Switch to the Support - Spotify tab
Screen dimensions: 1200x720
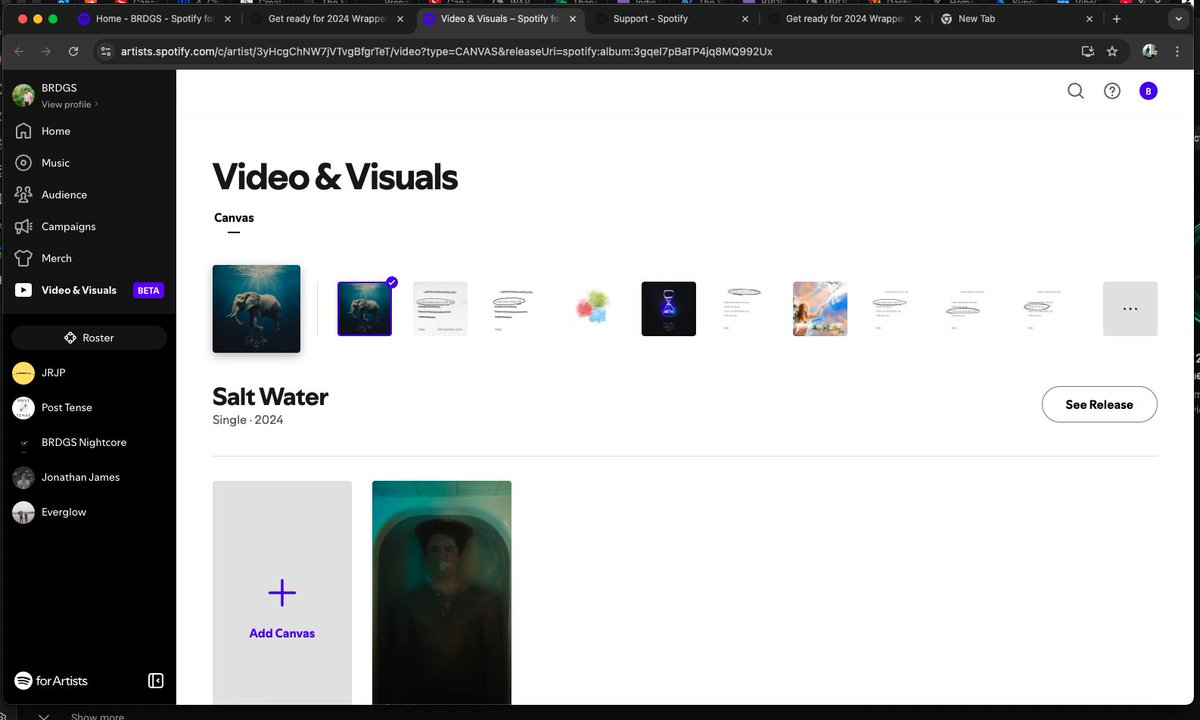point(670,19)
